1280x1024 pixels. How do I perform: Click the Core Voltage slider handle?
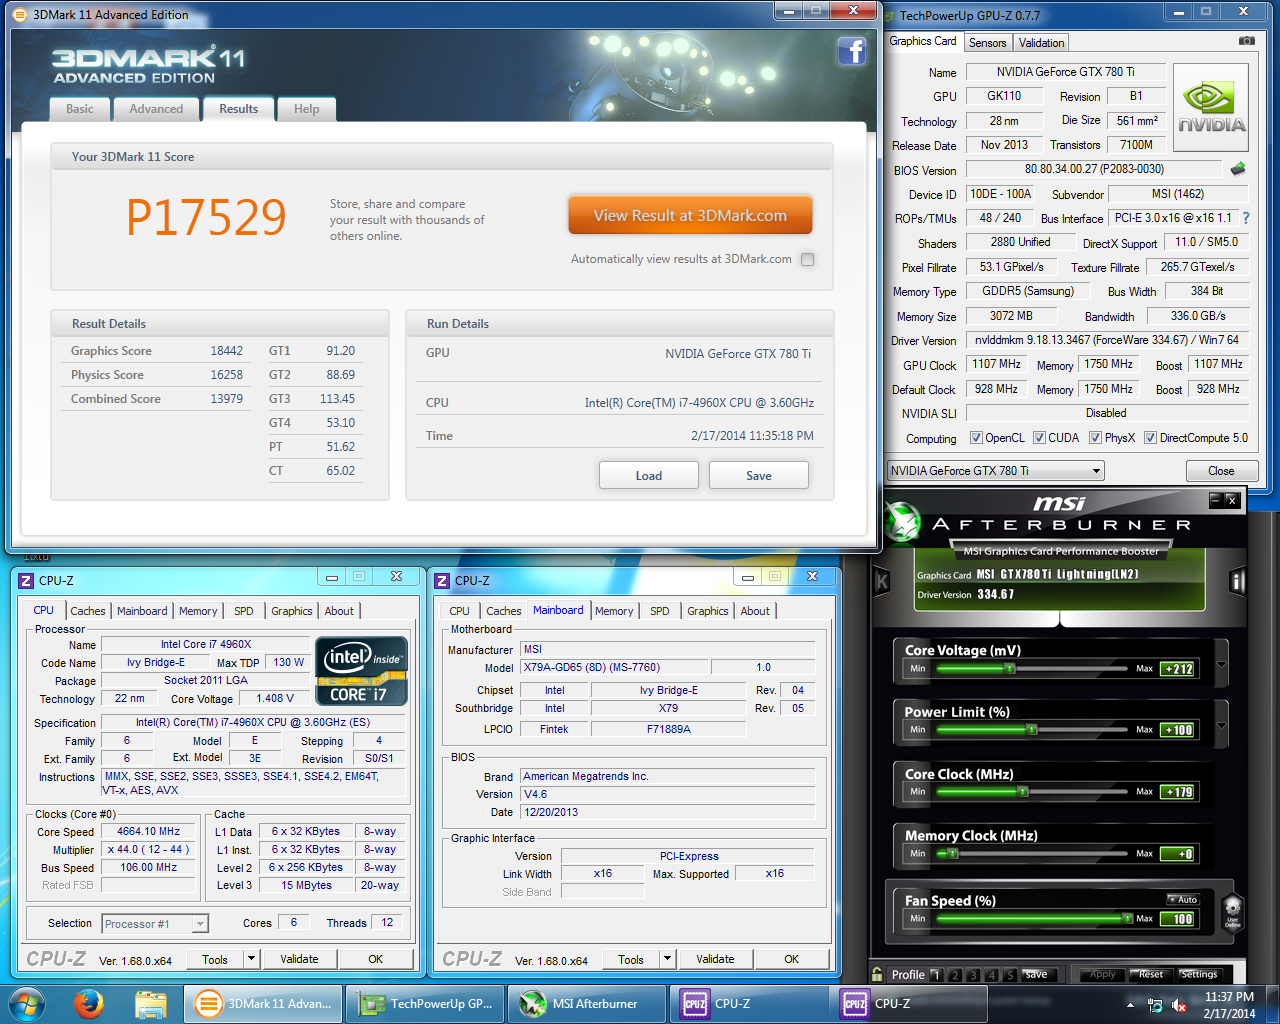click(1009, 669)
